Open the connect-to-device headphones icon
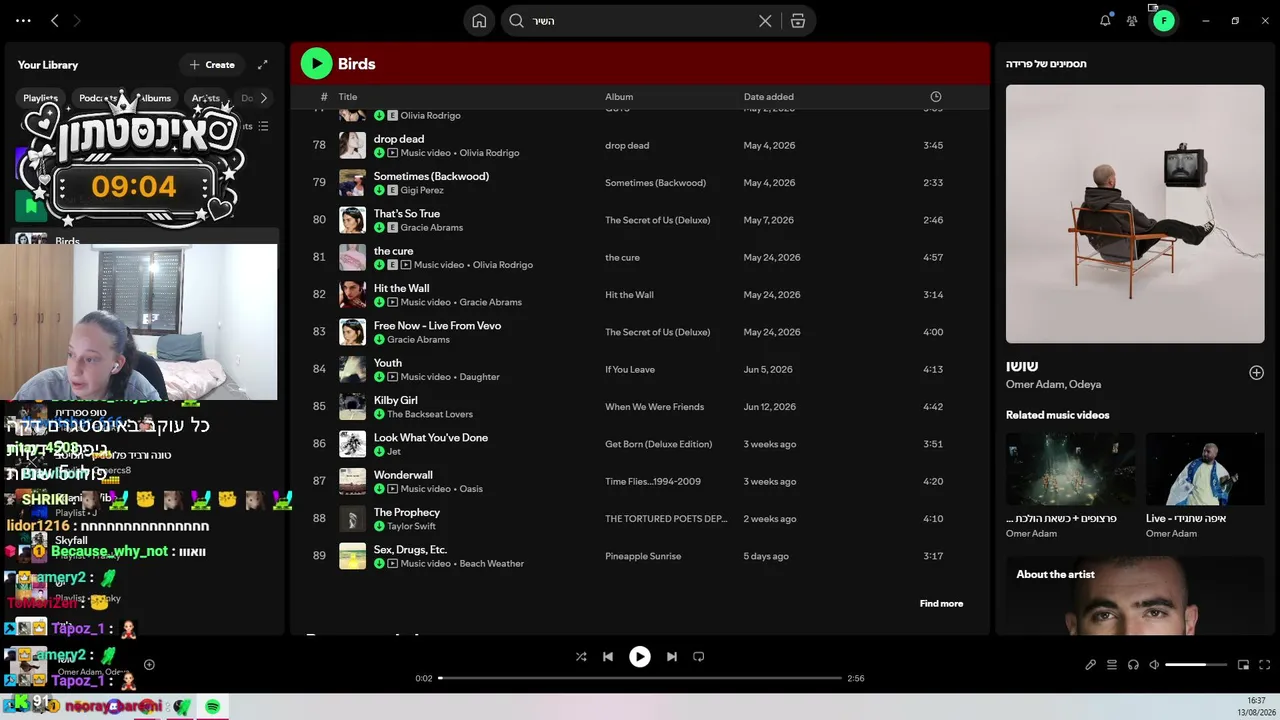 click(x=1133, y=665)
